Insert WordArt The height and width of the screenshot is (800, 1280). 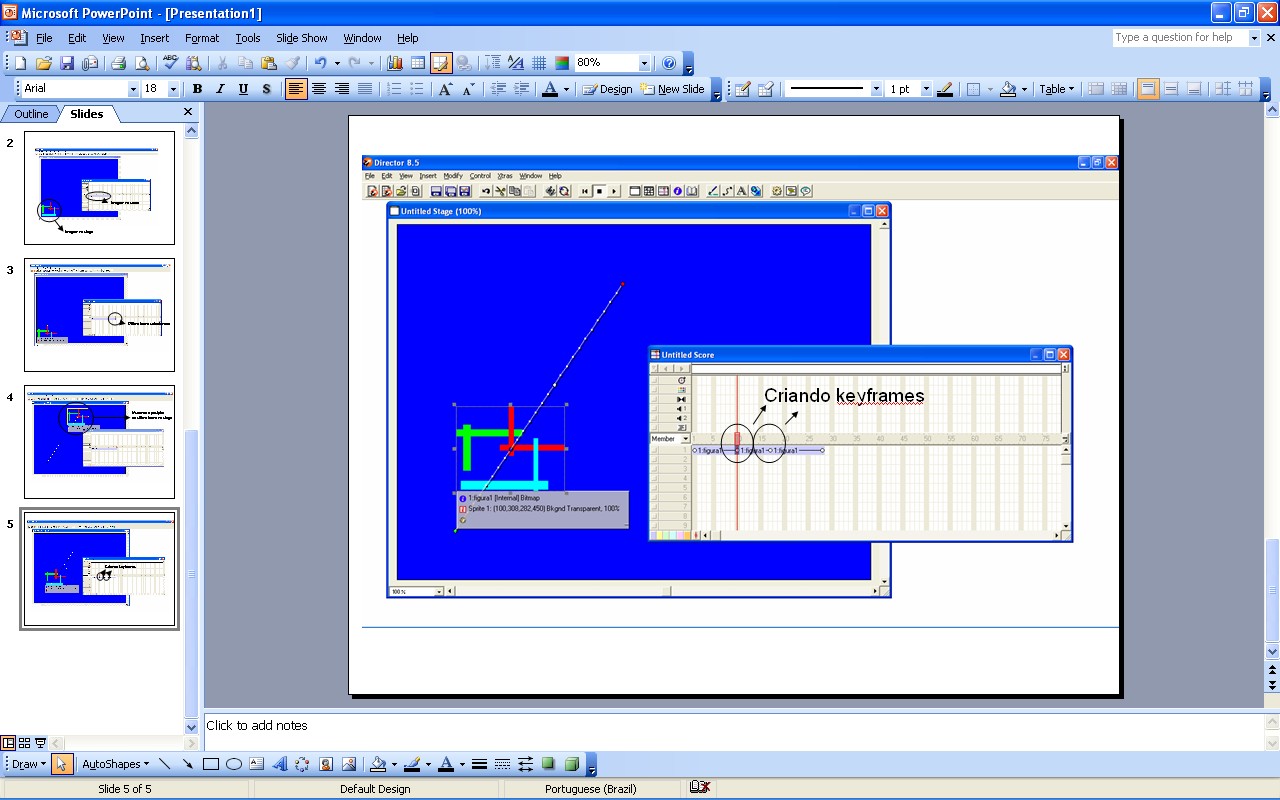(280, 764)
